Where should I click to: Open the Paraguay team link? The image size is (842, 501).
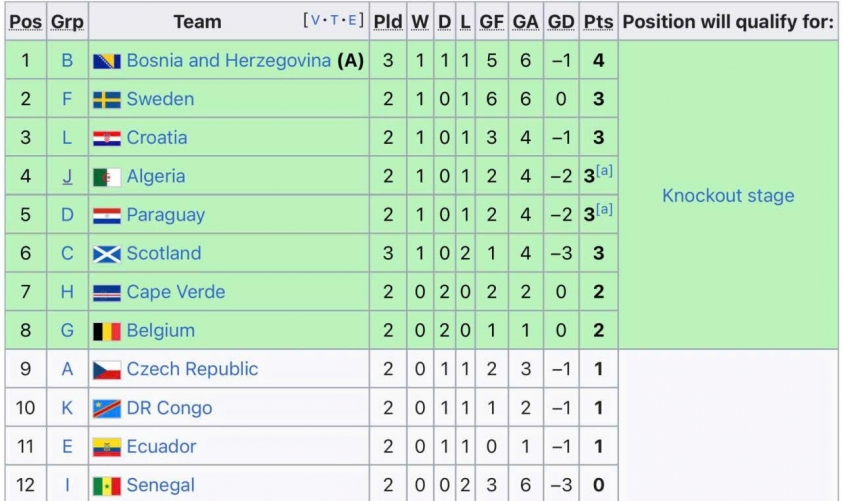click(x=165, y=215)
